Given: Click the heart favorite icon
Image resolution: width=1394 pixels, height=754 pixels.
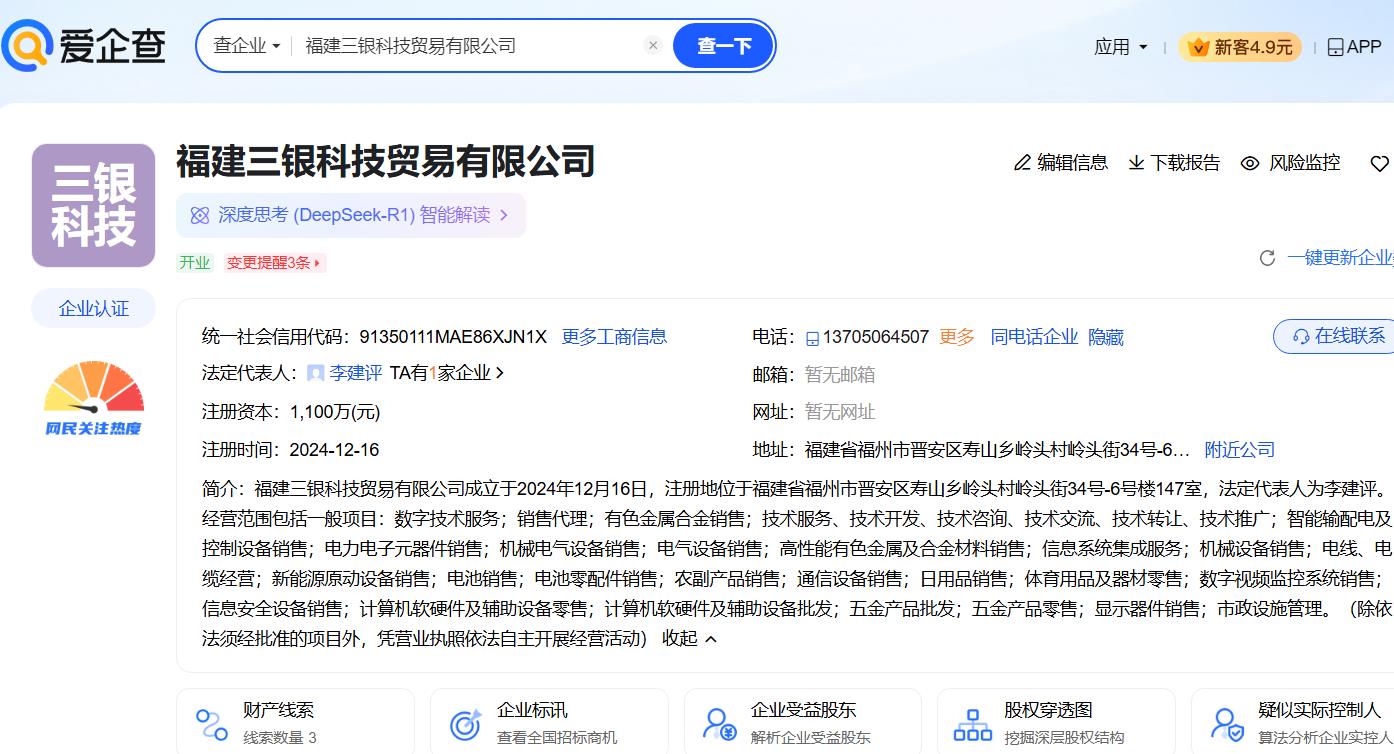Looking at the screenshot, I should (x=1379, y=163).
